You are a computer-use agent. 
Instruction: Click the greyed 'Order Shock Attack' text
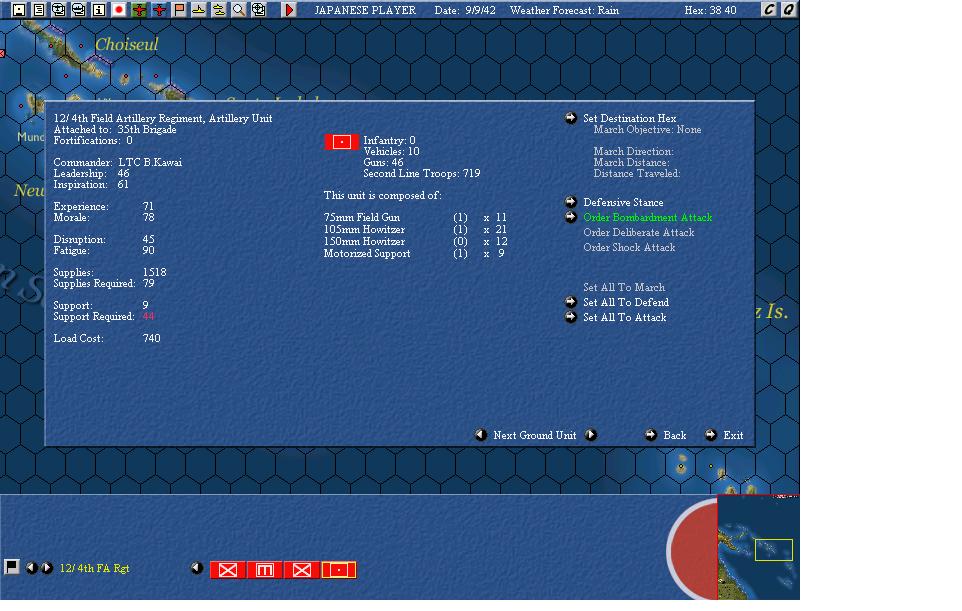629,247
